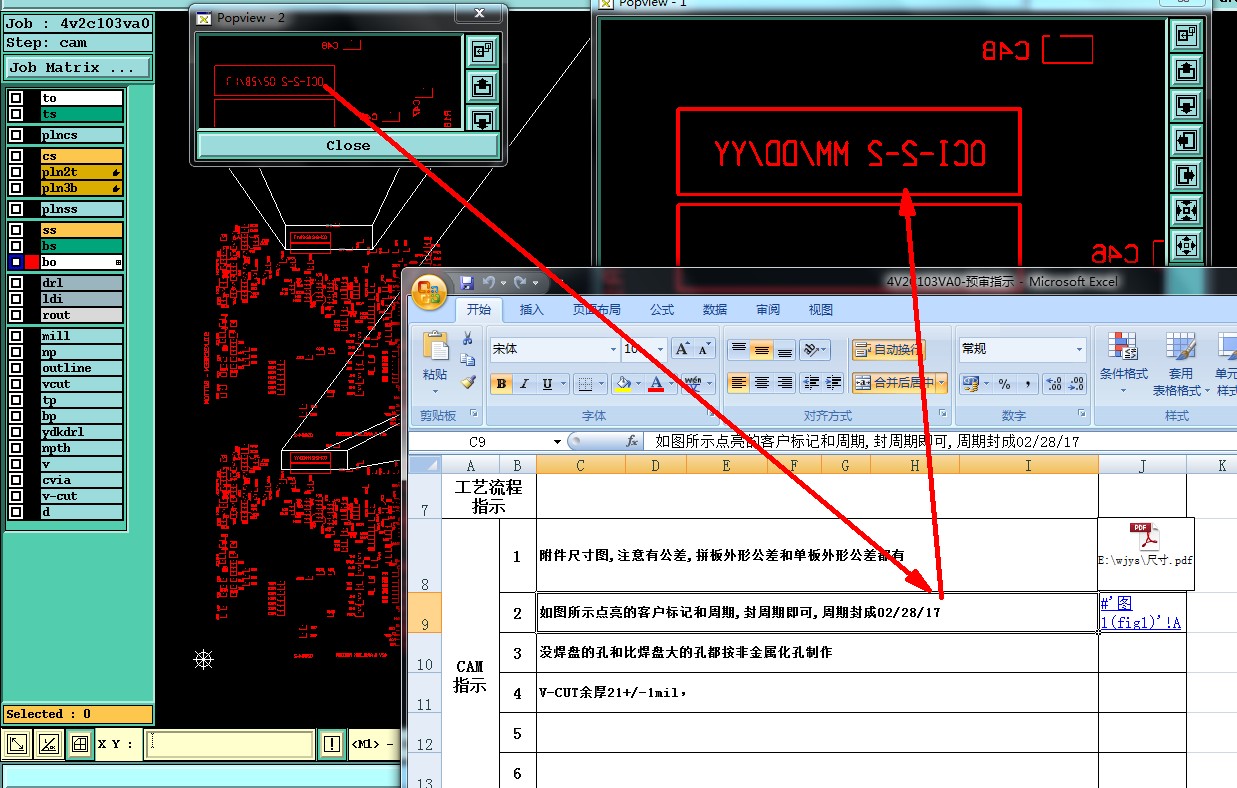Viewport: 1237px width, 788px height.
Task: Click the comma style button
Action: tap(1026, 384)
